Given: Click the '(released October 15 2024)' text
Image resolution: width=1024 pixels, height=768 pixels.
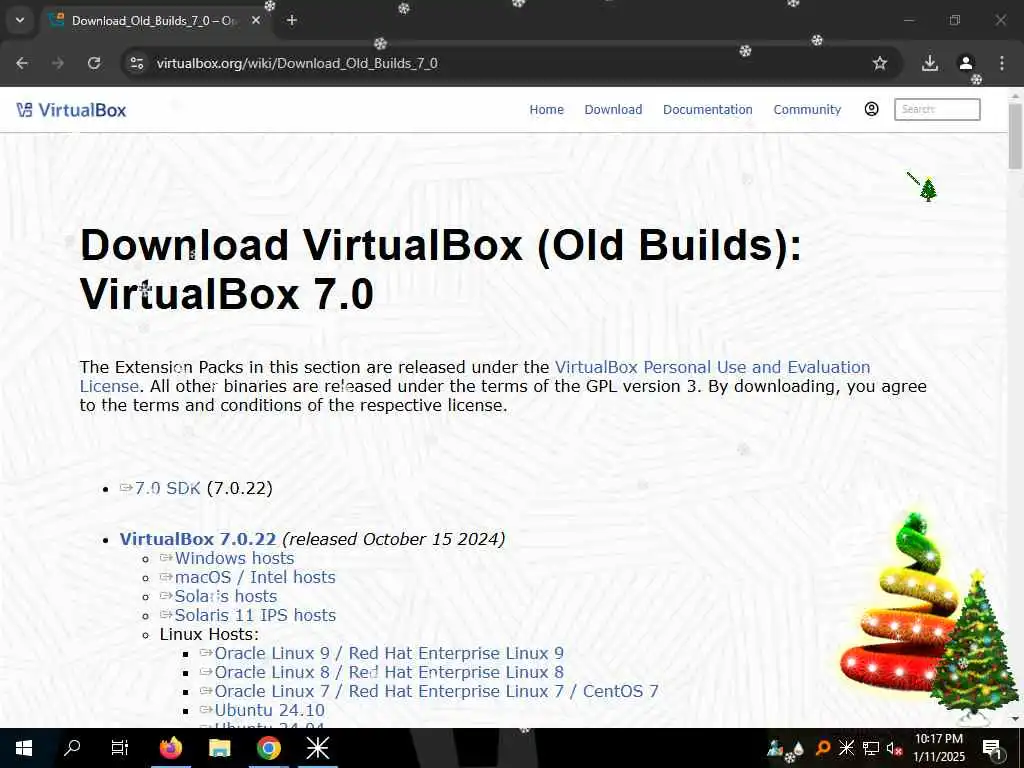Looking at the screenshot, I should tap(394, 539).
